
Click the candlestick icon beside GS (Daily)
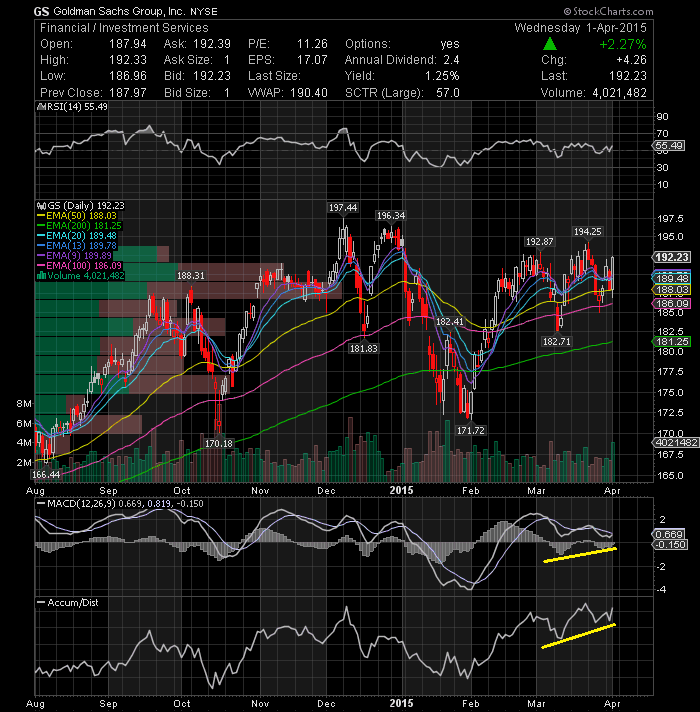[x=41, y=206]
